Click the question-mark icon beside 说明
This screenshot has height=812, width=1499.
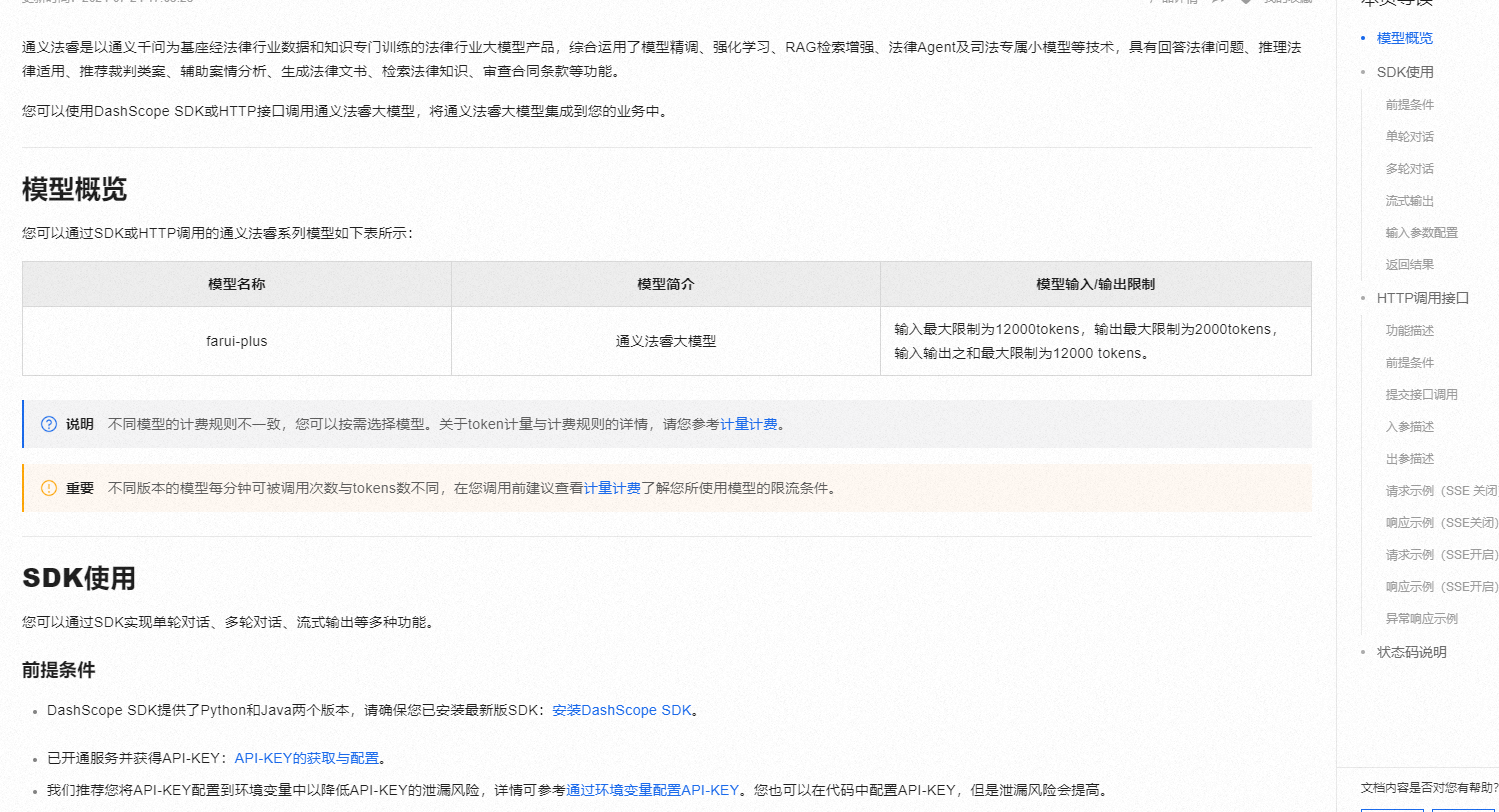point(49,424)
